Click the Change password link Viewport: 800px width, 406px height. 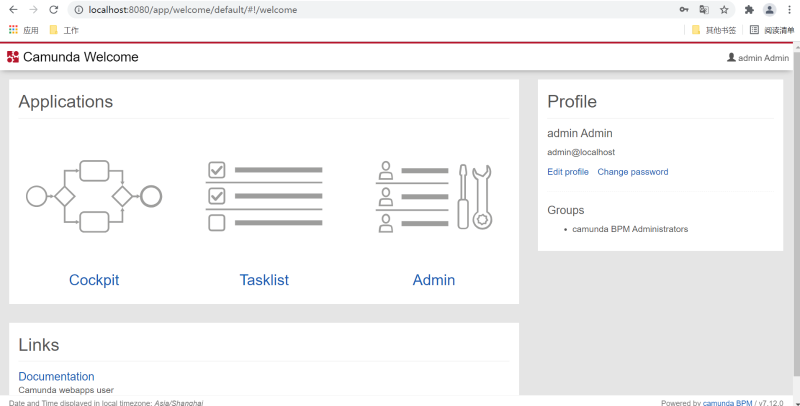pos(633,172)
